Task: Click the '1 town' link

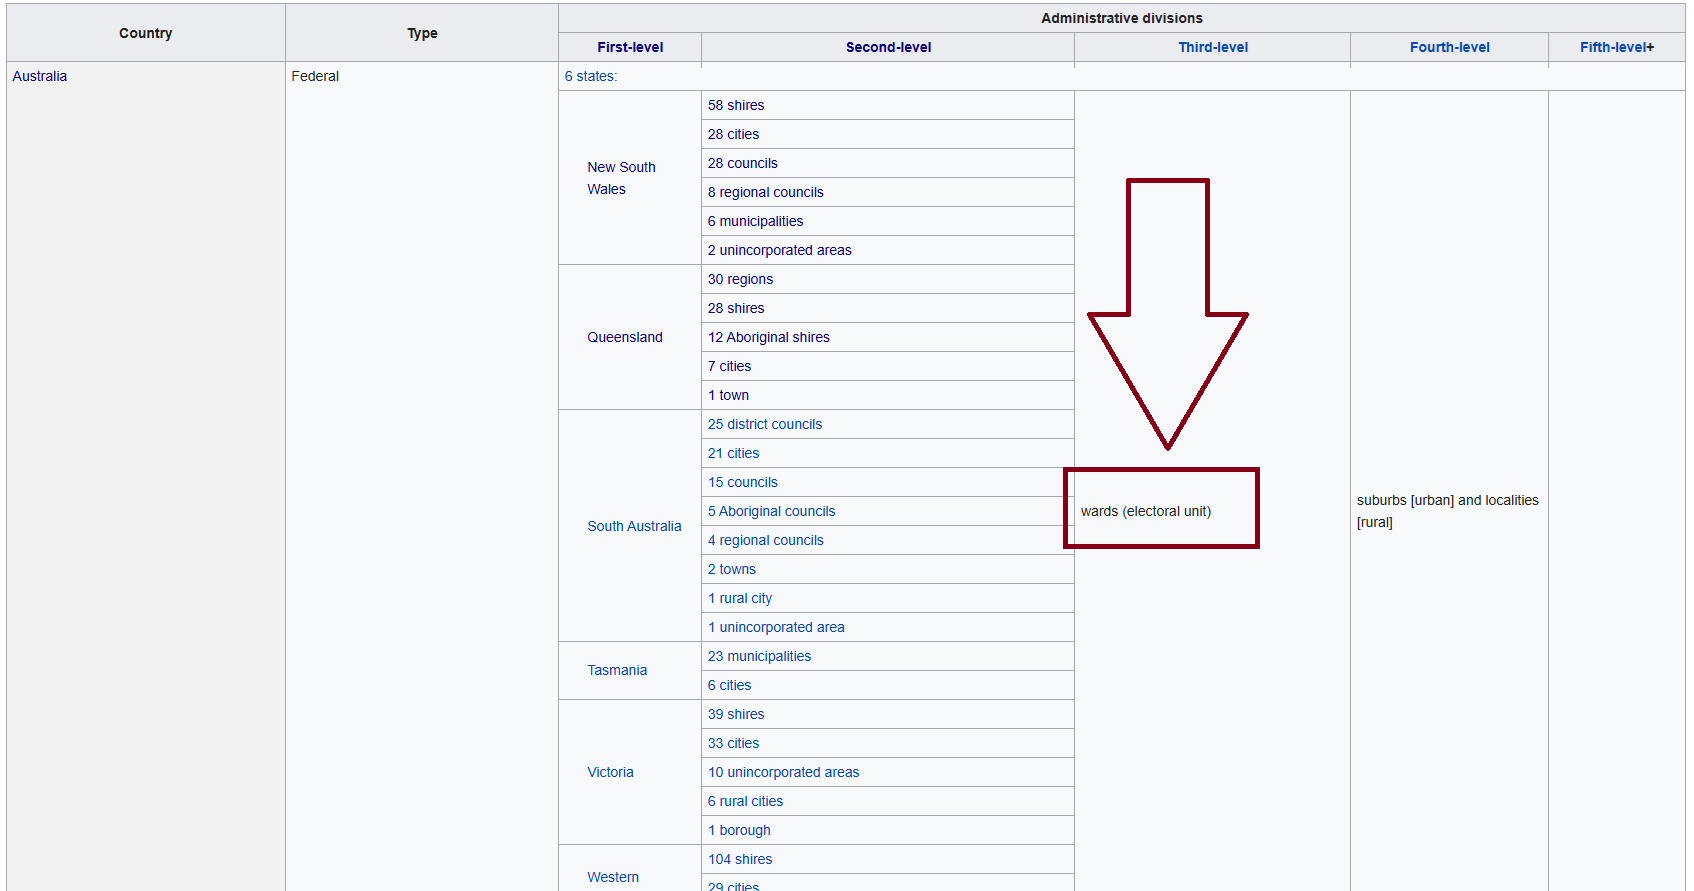Action: [728, 395]
